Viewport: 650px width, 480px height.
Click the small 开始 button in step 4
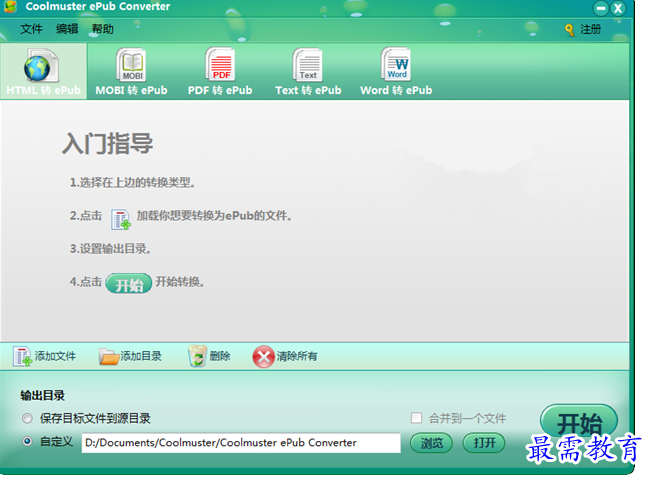pos(129,284)
